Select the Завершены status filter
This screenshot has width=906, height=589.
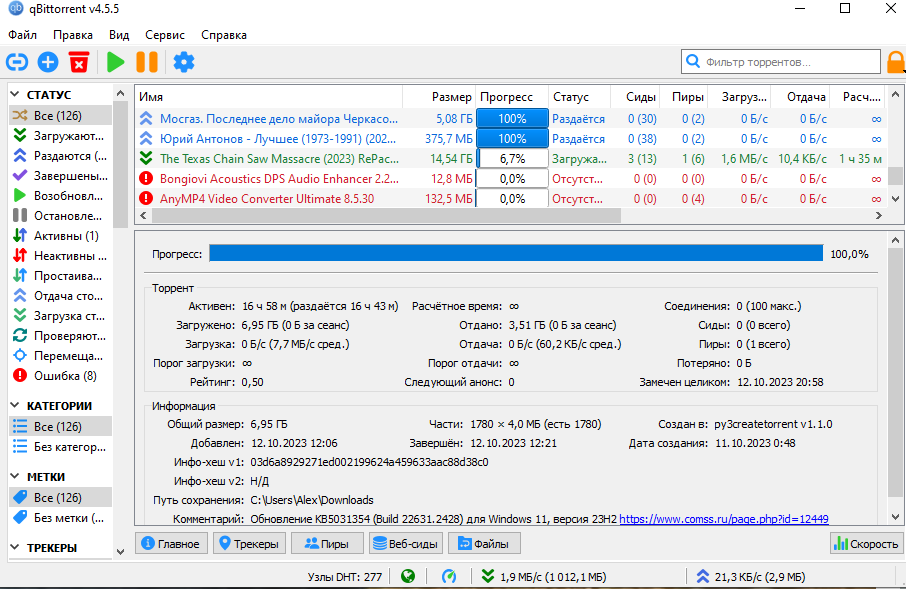click(61, 176)
